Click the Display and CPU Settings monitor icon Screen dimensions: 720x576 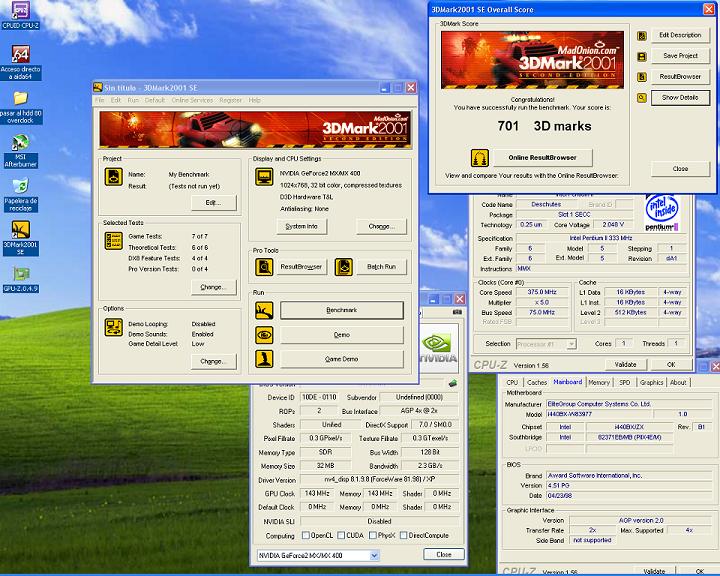[x=264, y=177]
